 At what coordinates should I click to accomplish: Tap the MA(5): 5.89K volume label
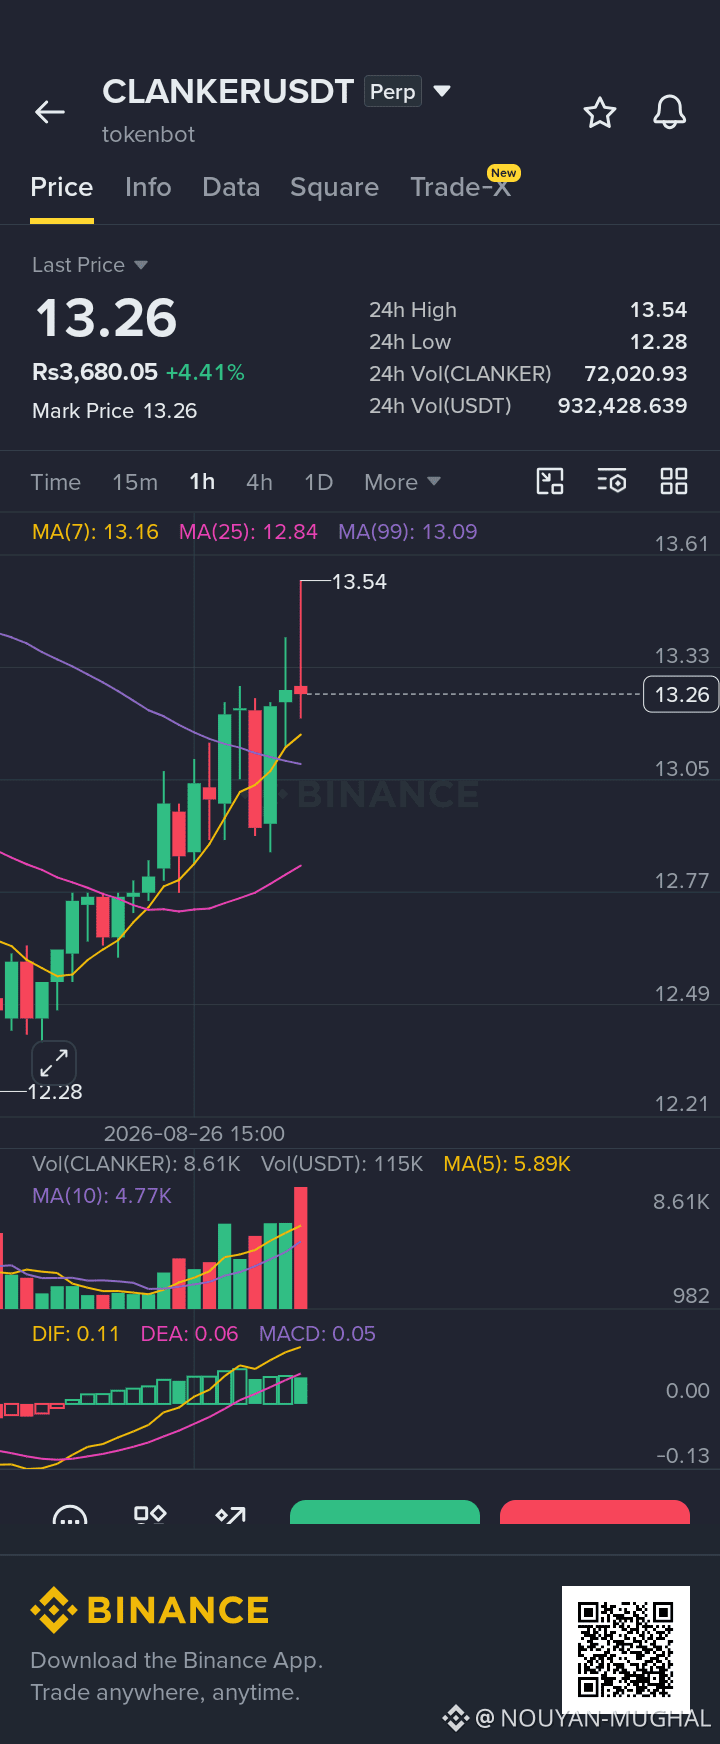point(507,1164)
